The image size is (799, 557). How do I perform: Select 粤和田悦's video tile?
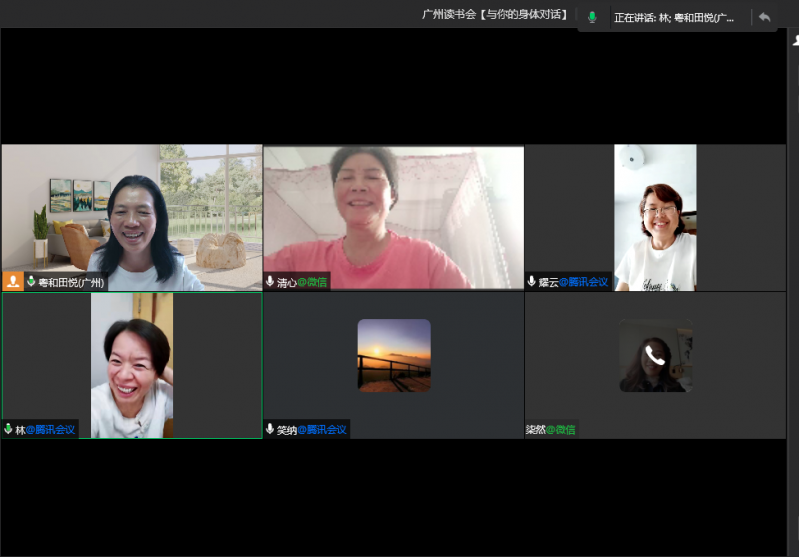coord(132,215)
